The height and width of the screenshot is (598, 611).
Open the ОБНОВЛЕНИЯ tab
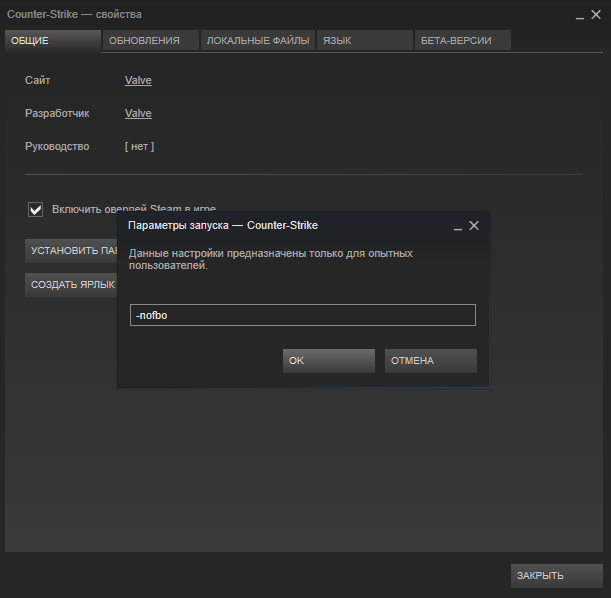click(151, 41)
